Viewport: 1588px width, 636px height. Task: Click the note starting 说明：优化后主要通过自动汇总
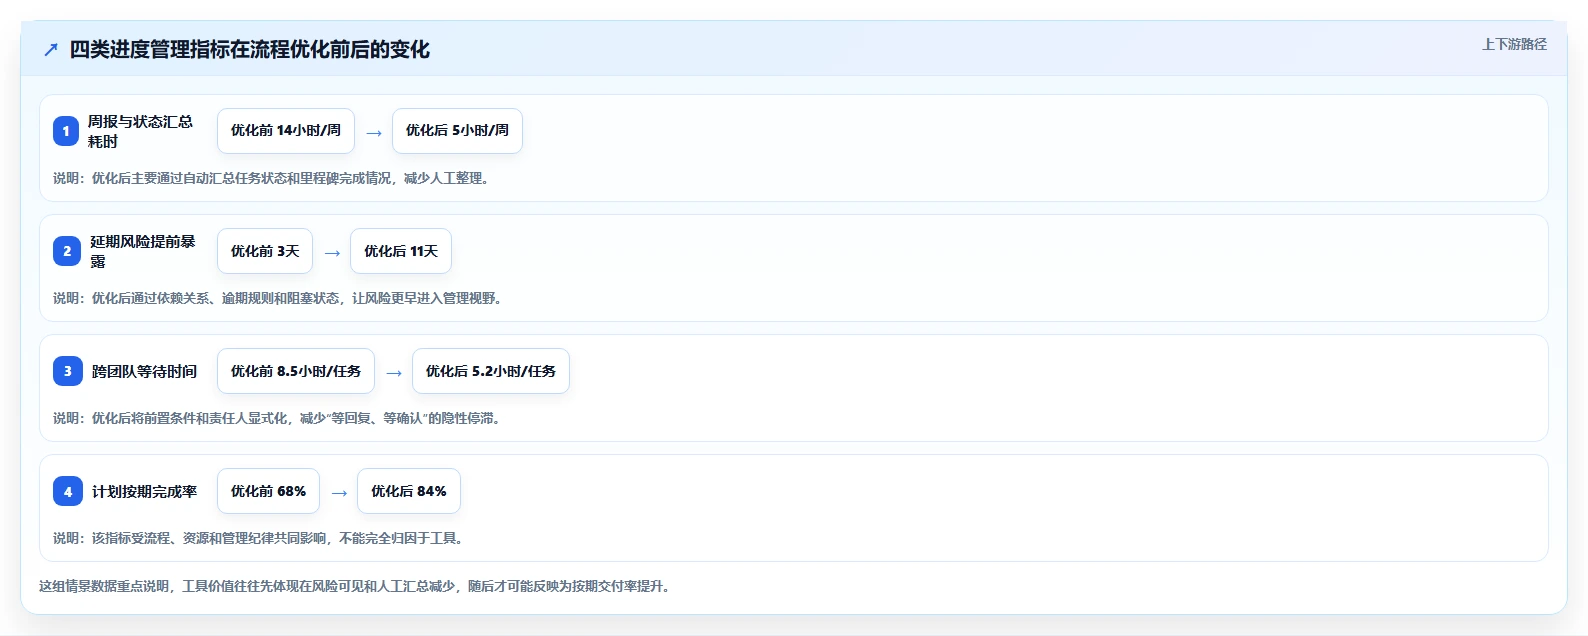[x=271, y=178]
